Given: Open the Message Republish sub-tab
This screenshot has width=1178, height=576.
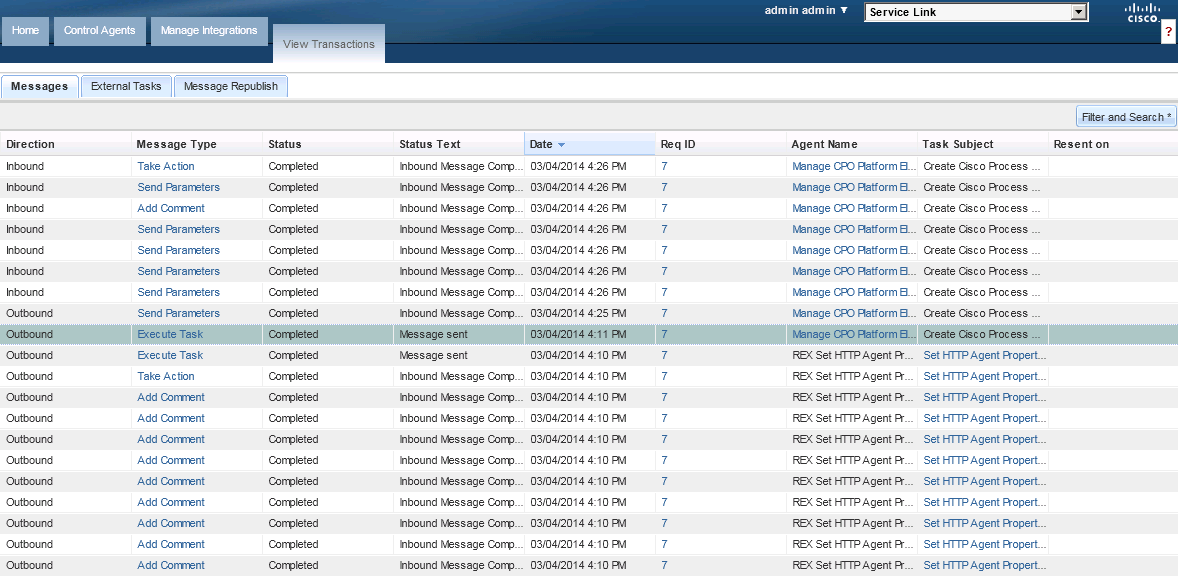Looking at the screenshot, I should click(231, 86).
